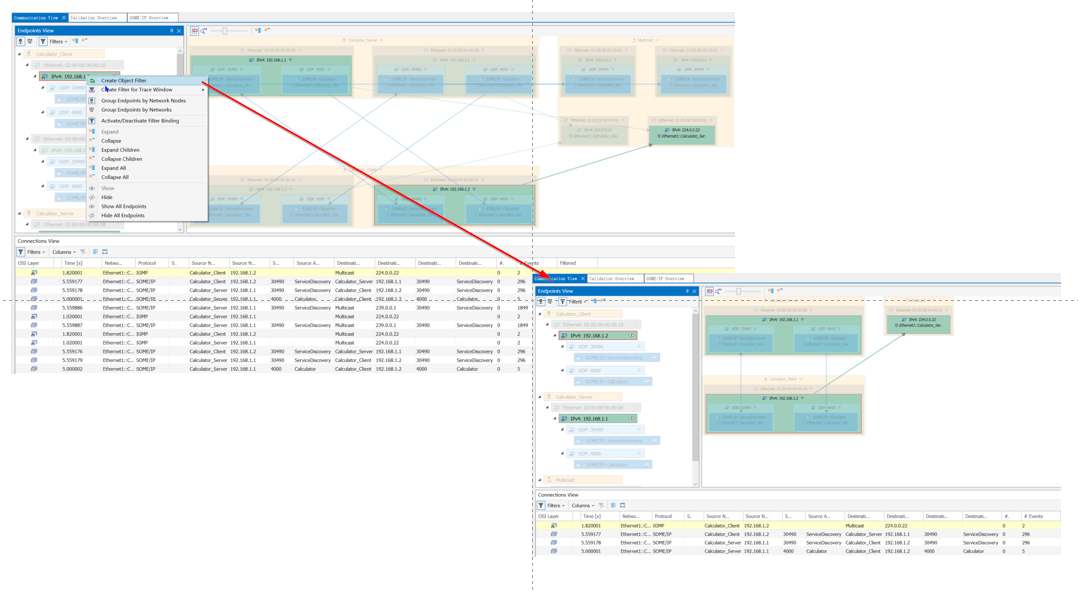The height and width of the screenshot is (591, 1078).
Task: Collapse Calculator_Server node in lower-right tree
Action: (x=540, y=397)
